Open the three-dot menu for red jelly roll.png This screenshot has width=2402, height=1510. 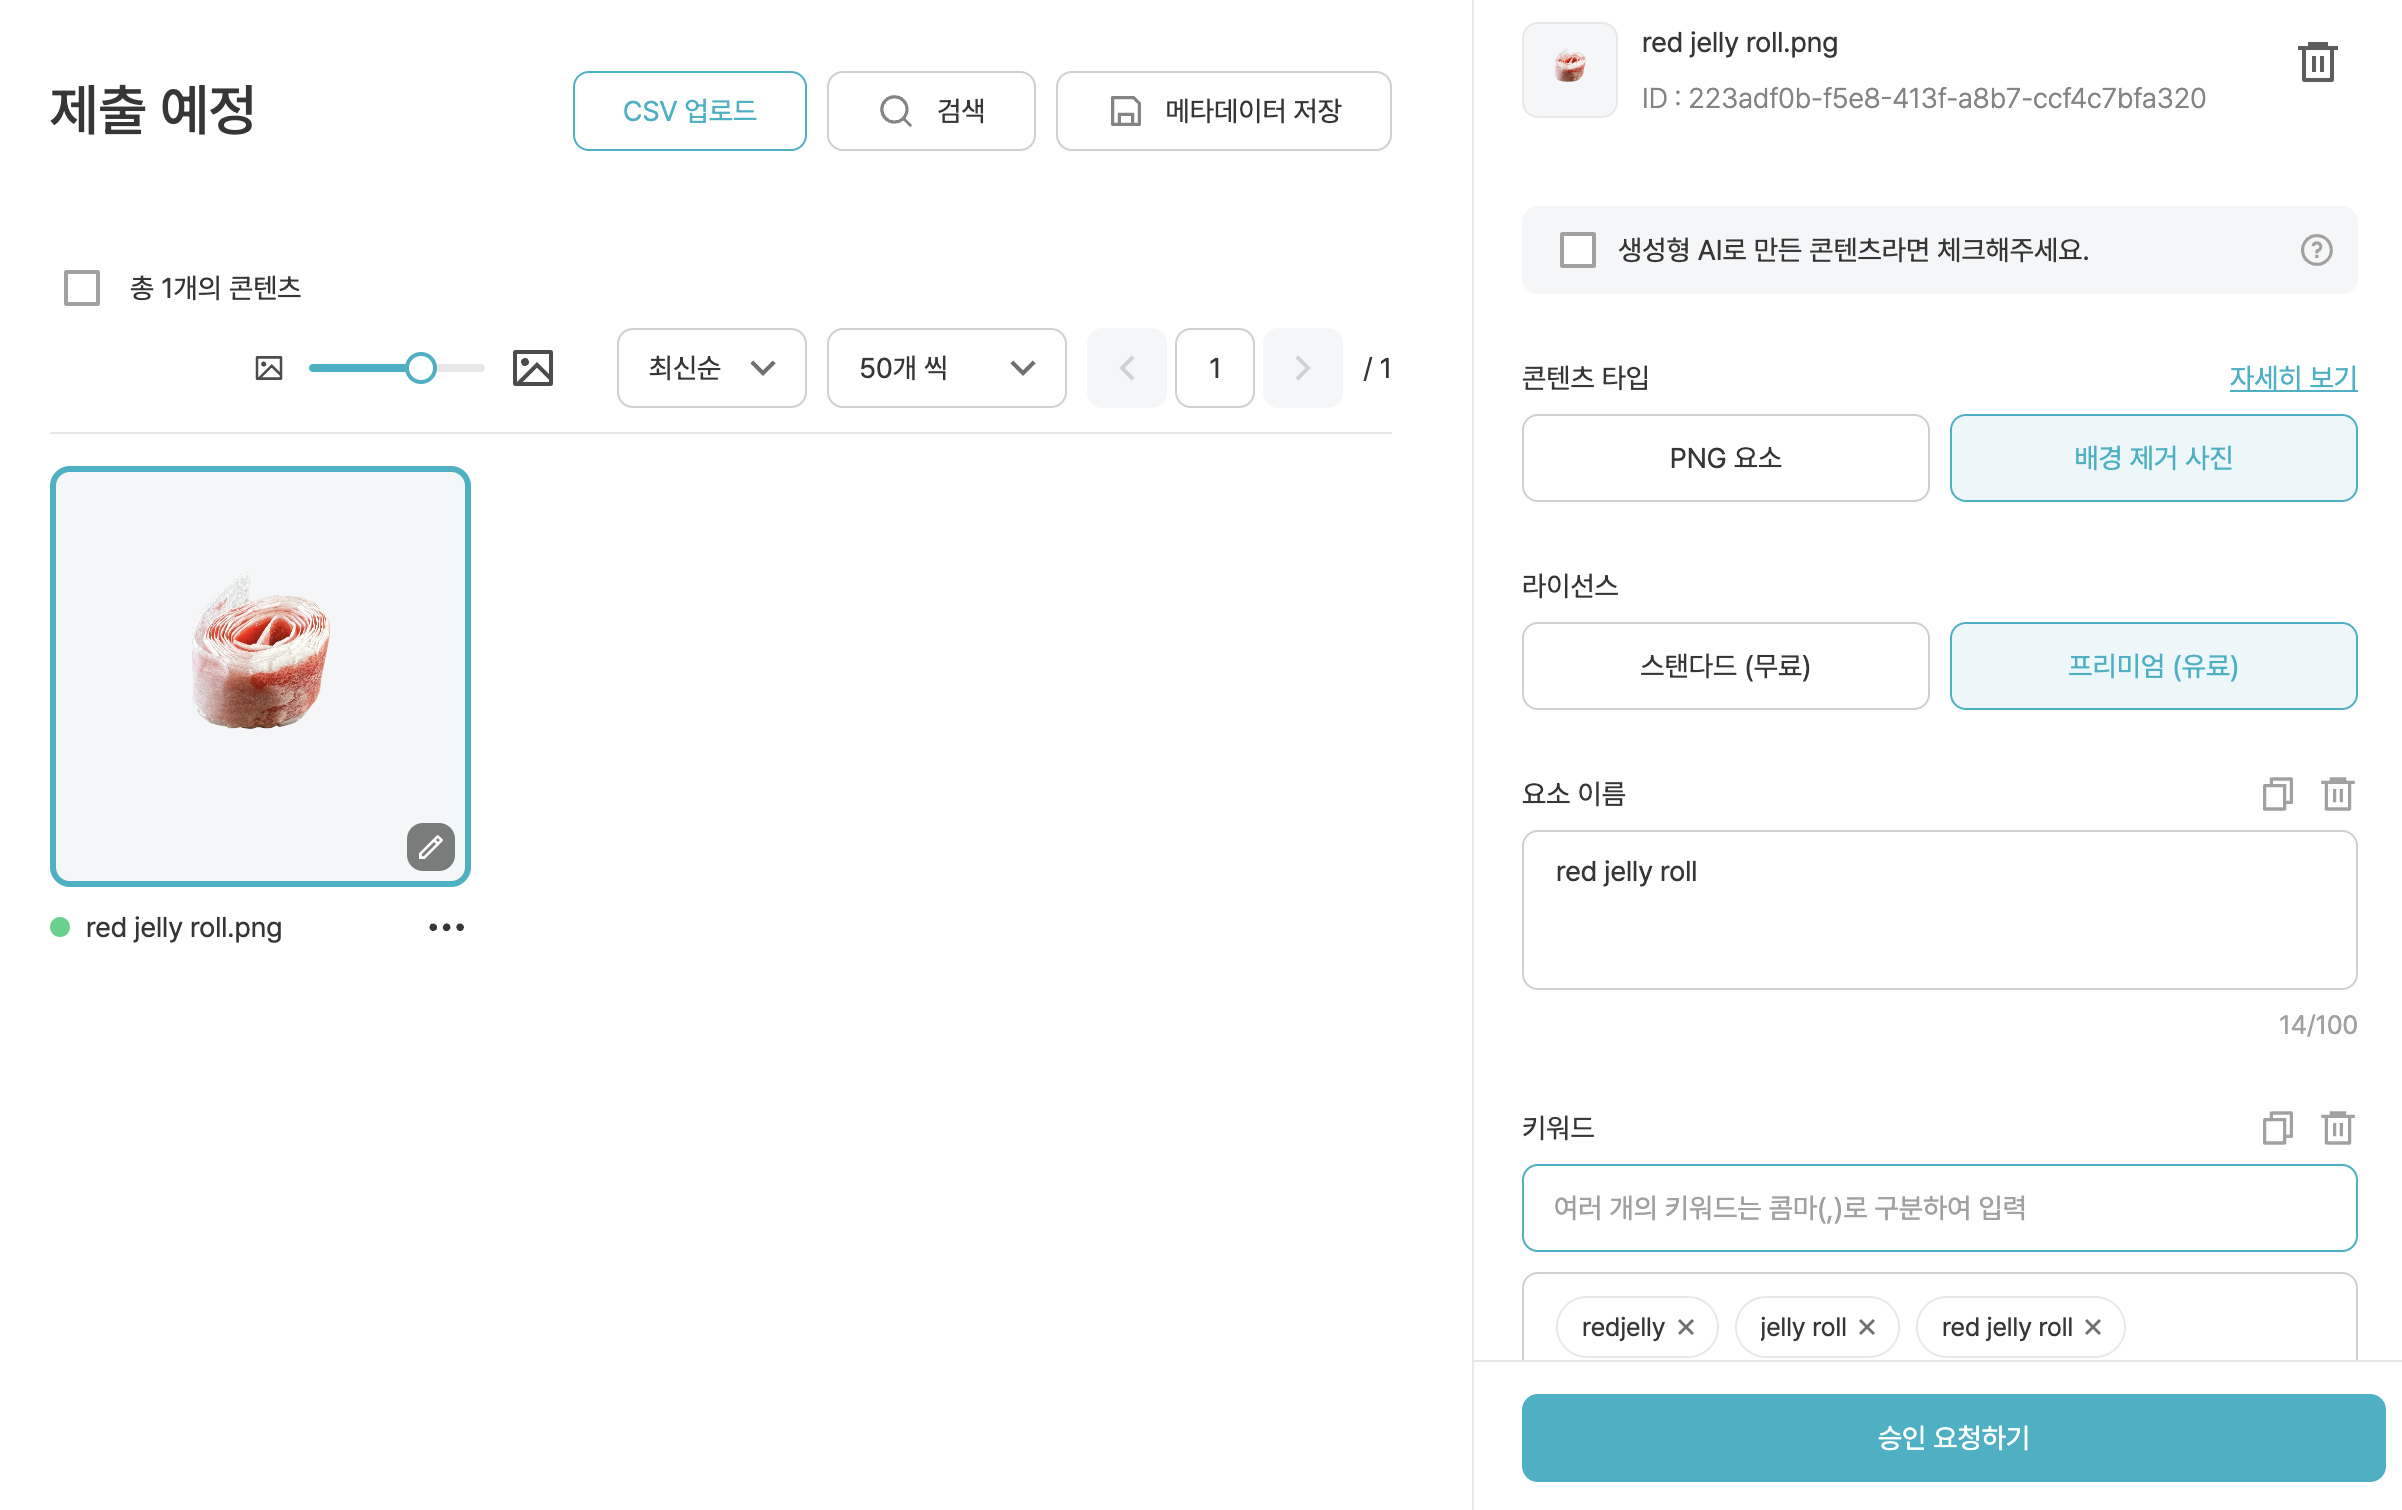pyautogui.click(x=446, y=927)
